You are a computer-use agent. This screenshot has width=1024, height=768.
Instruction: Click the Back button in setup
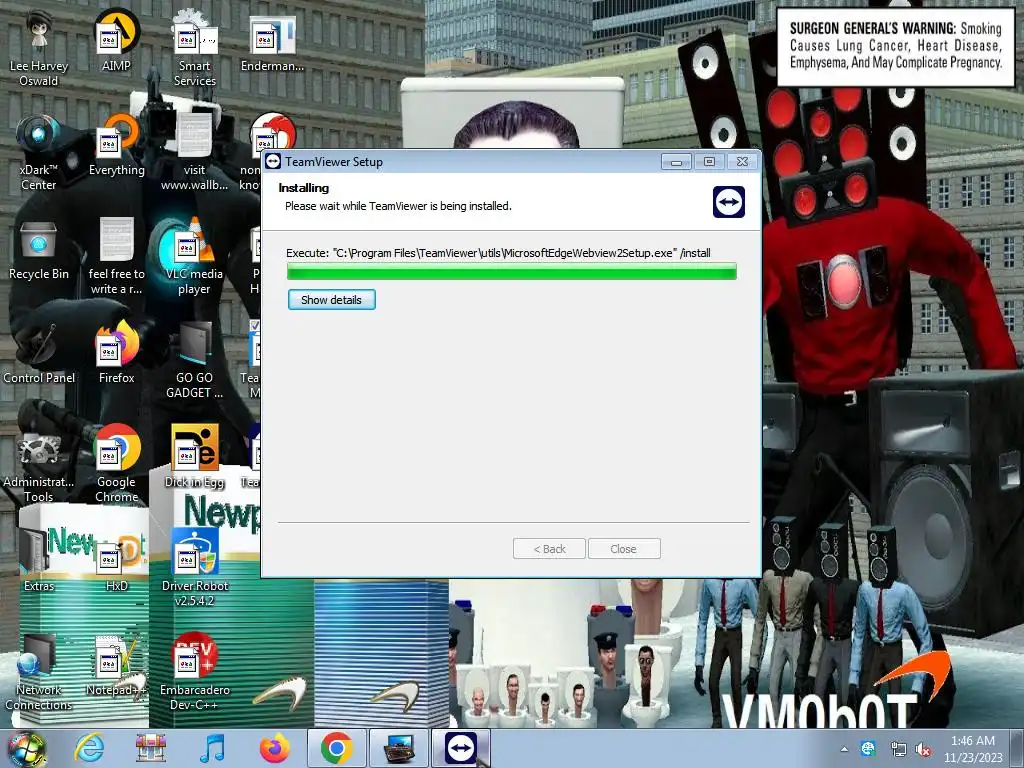(549, 549)
